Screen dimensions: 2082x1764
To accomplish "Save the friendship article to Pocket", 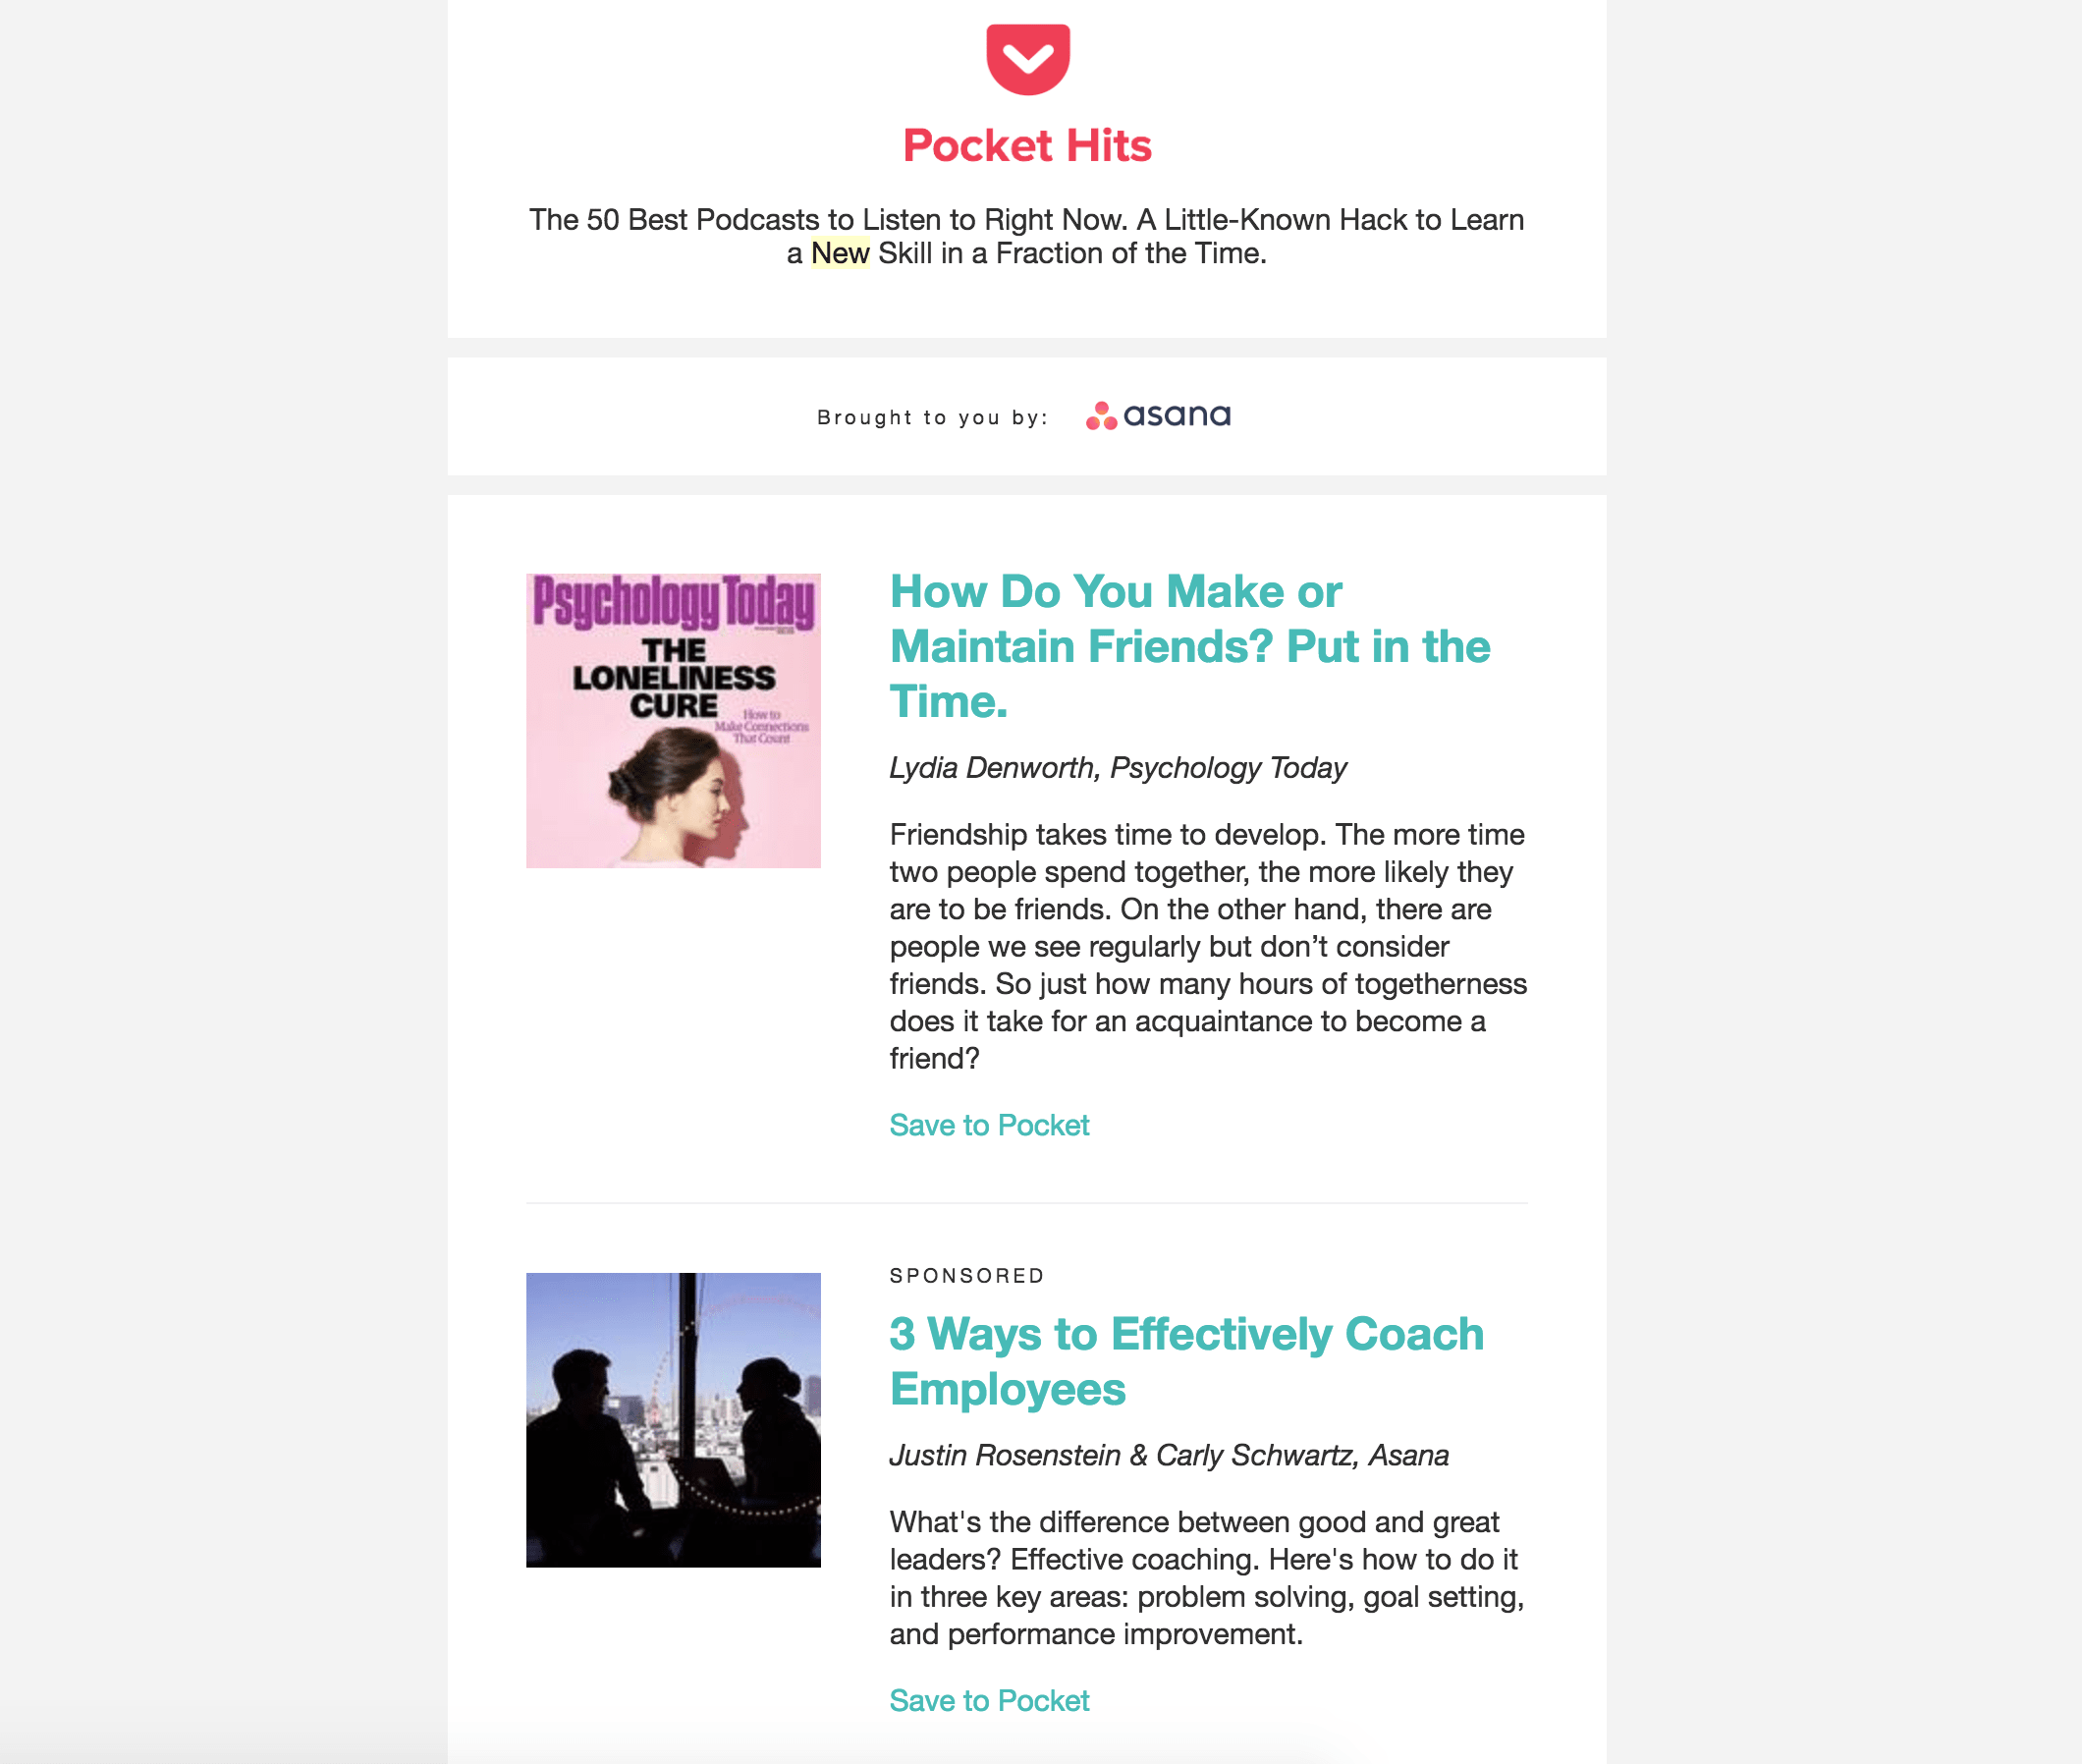I will 989,1122.
